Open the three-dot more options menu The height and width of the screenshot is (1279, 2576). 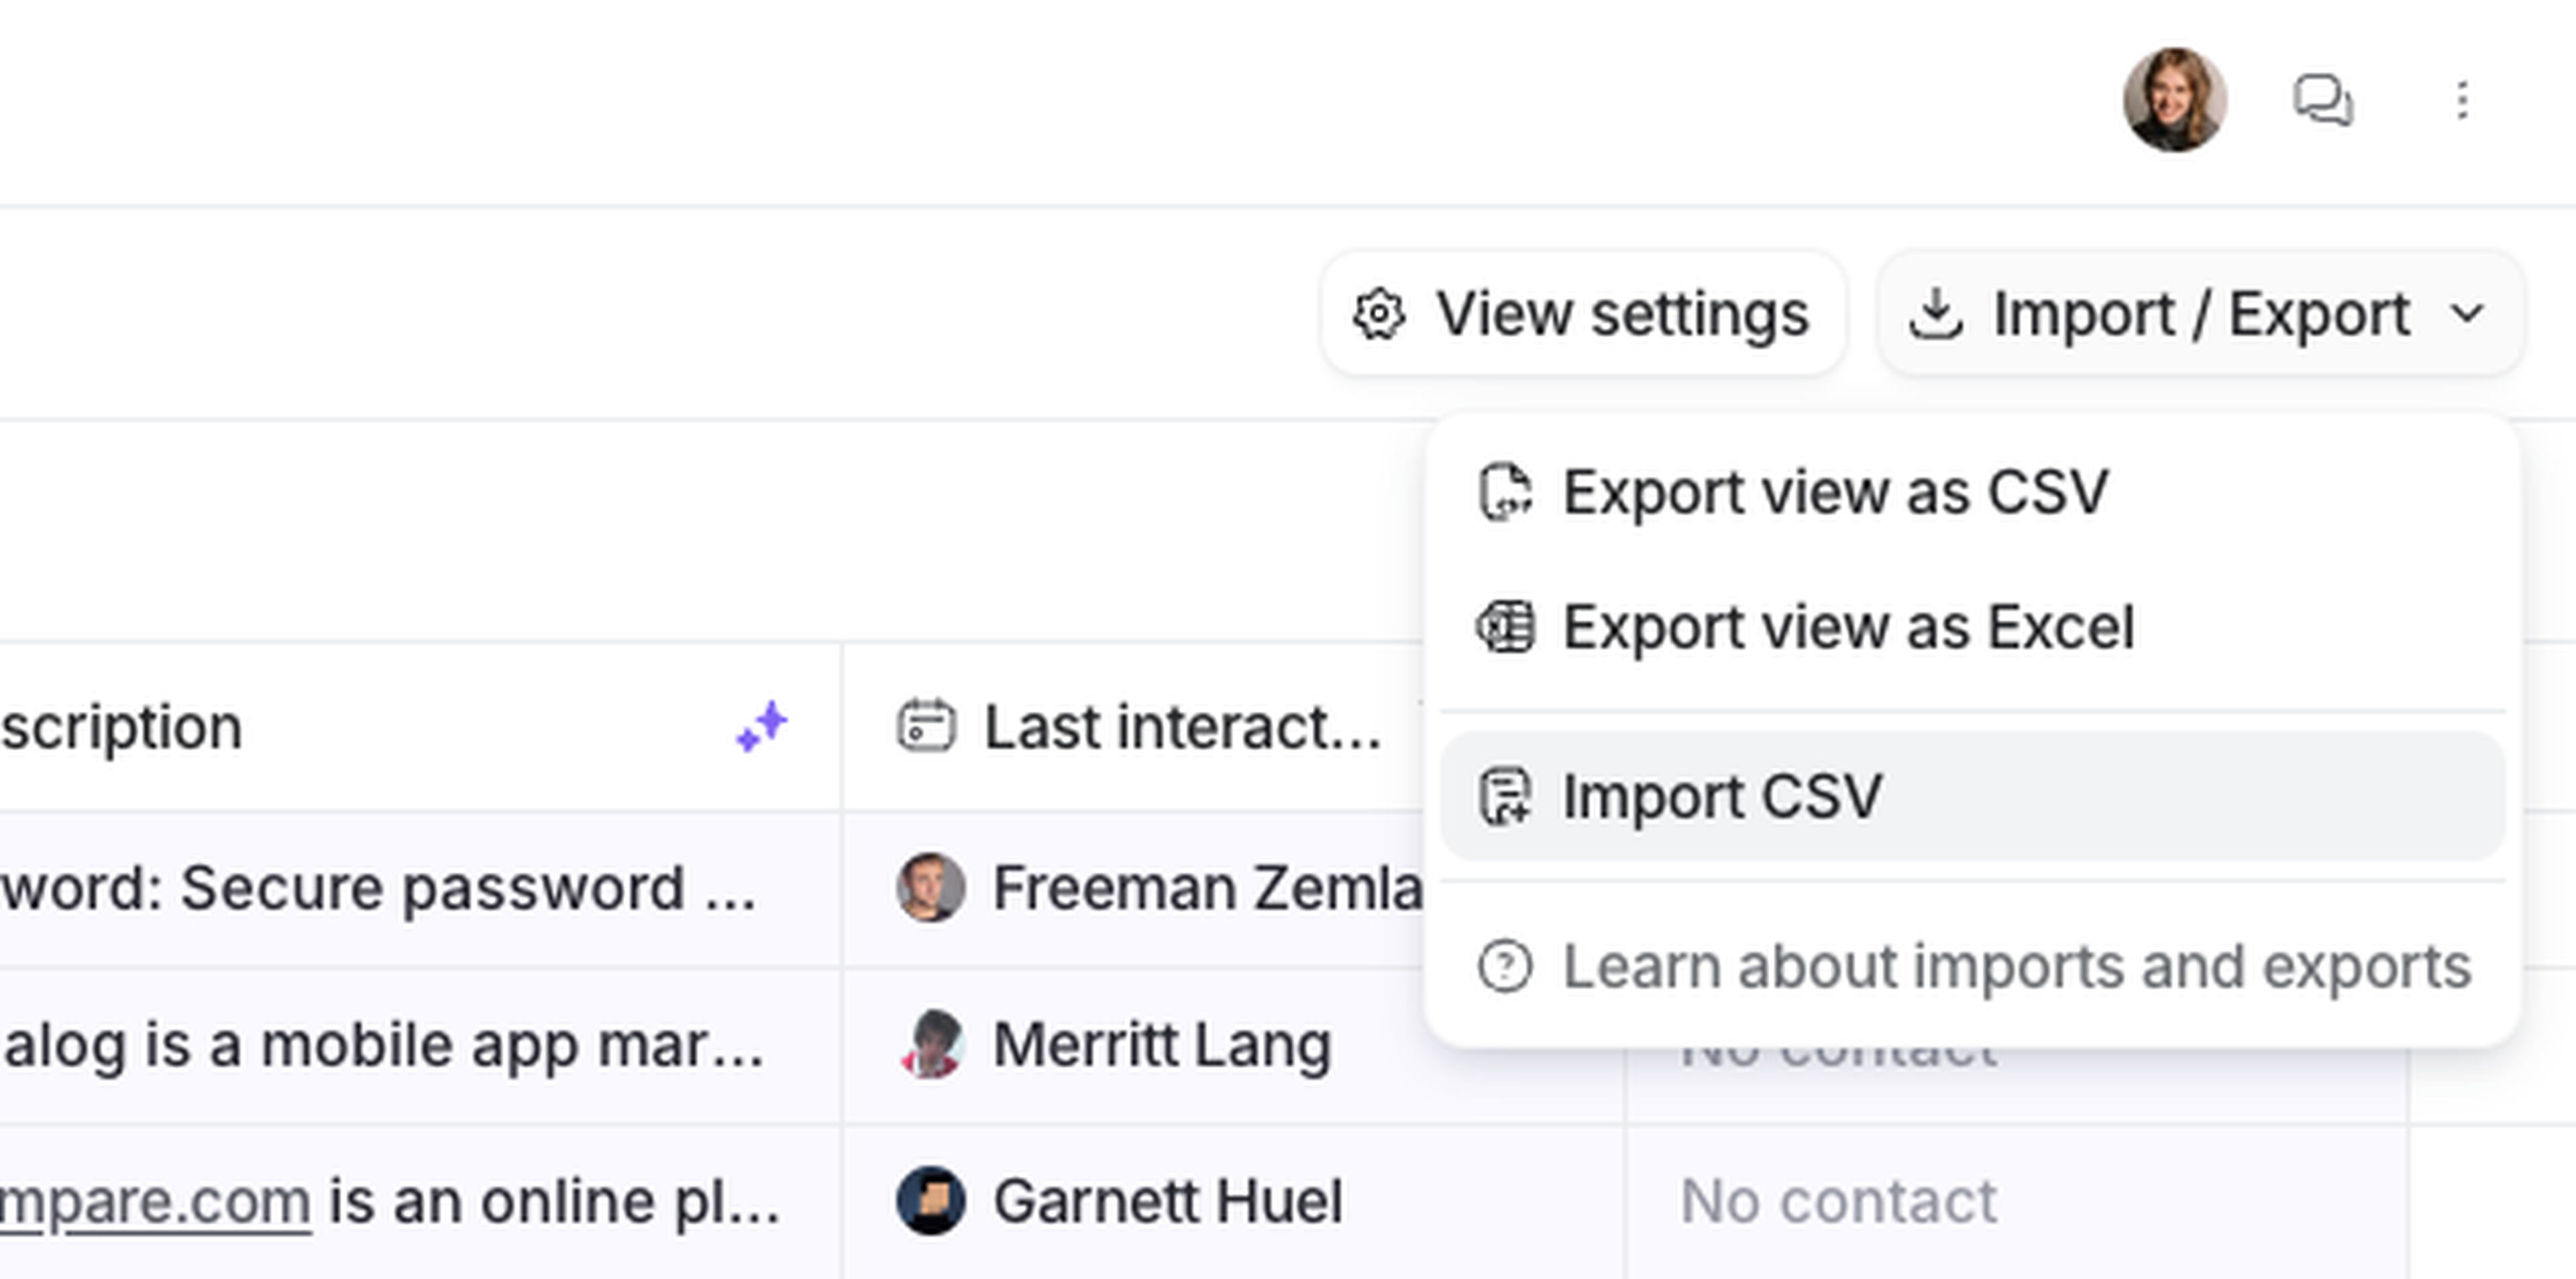coord(2462,100)
